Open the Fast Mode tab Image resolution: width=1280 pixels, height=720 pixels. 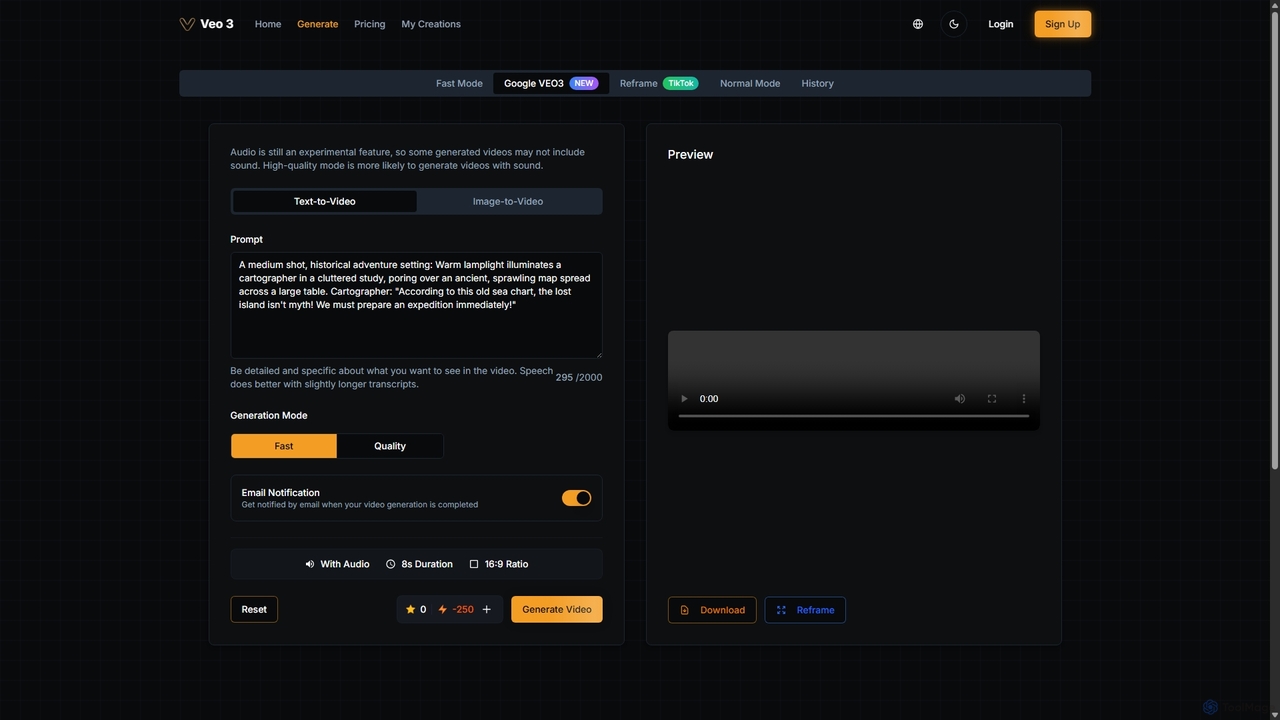click(459, 83)
